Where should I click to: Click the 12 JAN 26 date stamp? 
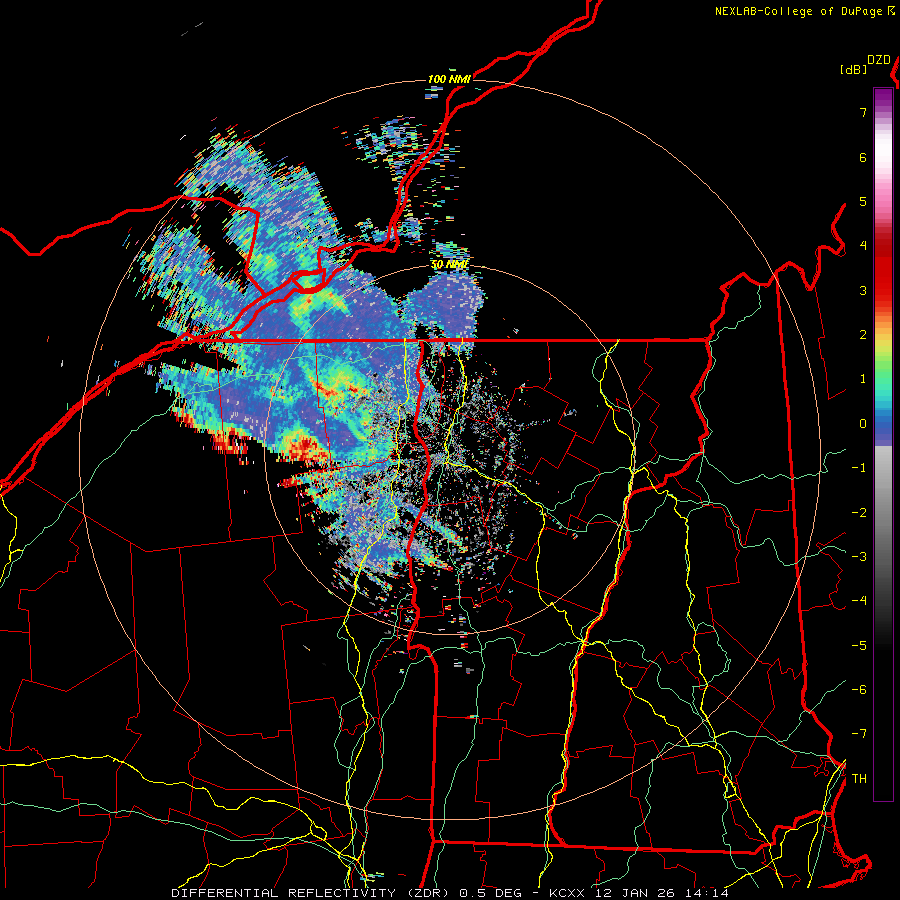pos(634,893)
